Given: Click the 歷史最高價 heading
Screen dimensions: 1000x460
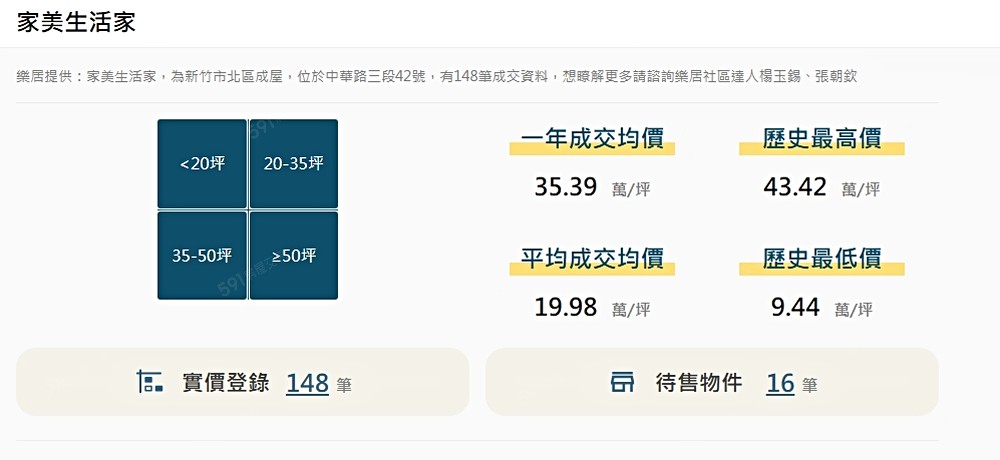Looking at the screenshot, I should (822, 140).
